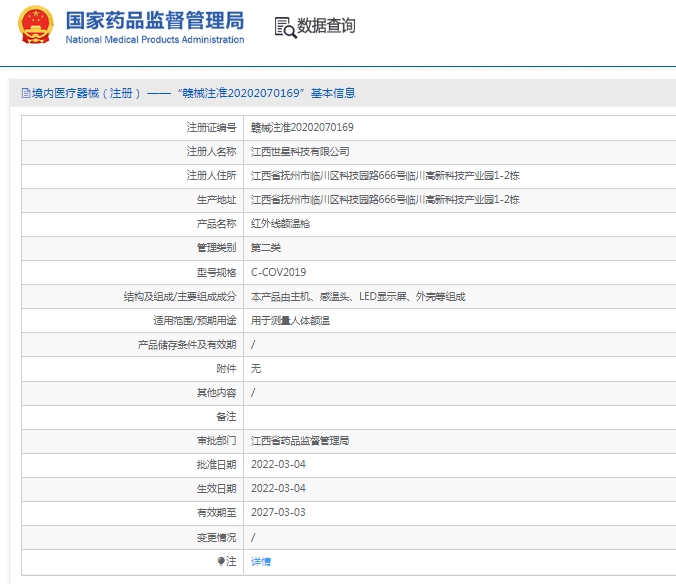Select model spec C-COV2019
The height and width of the screenshot is (584, 676).
[279, 272]
